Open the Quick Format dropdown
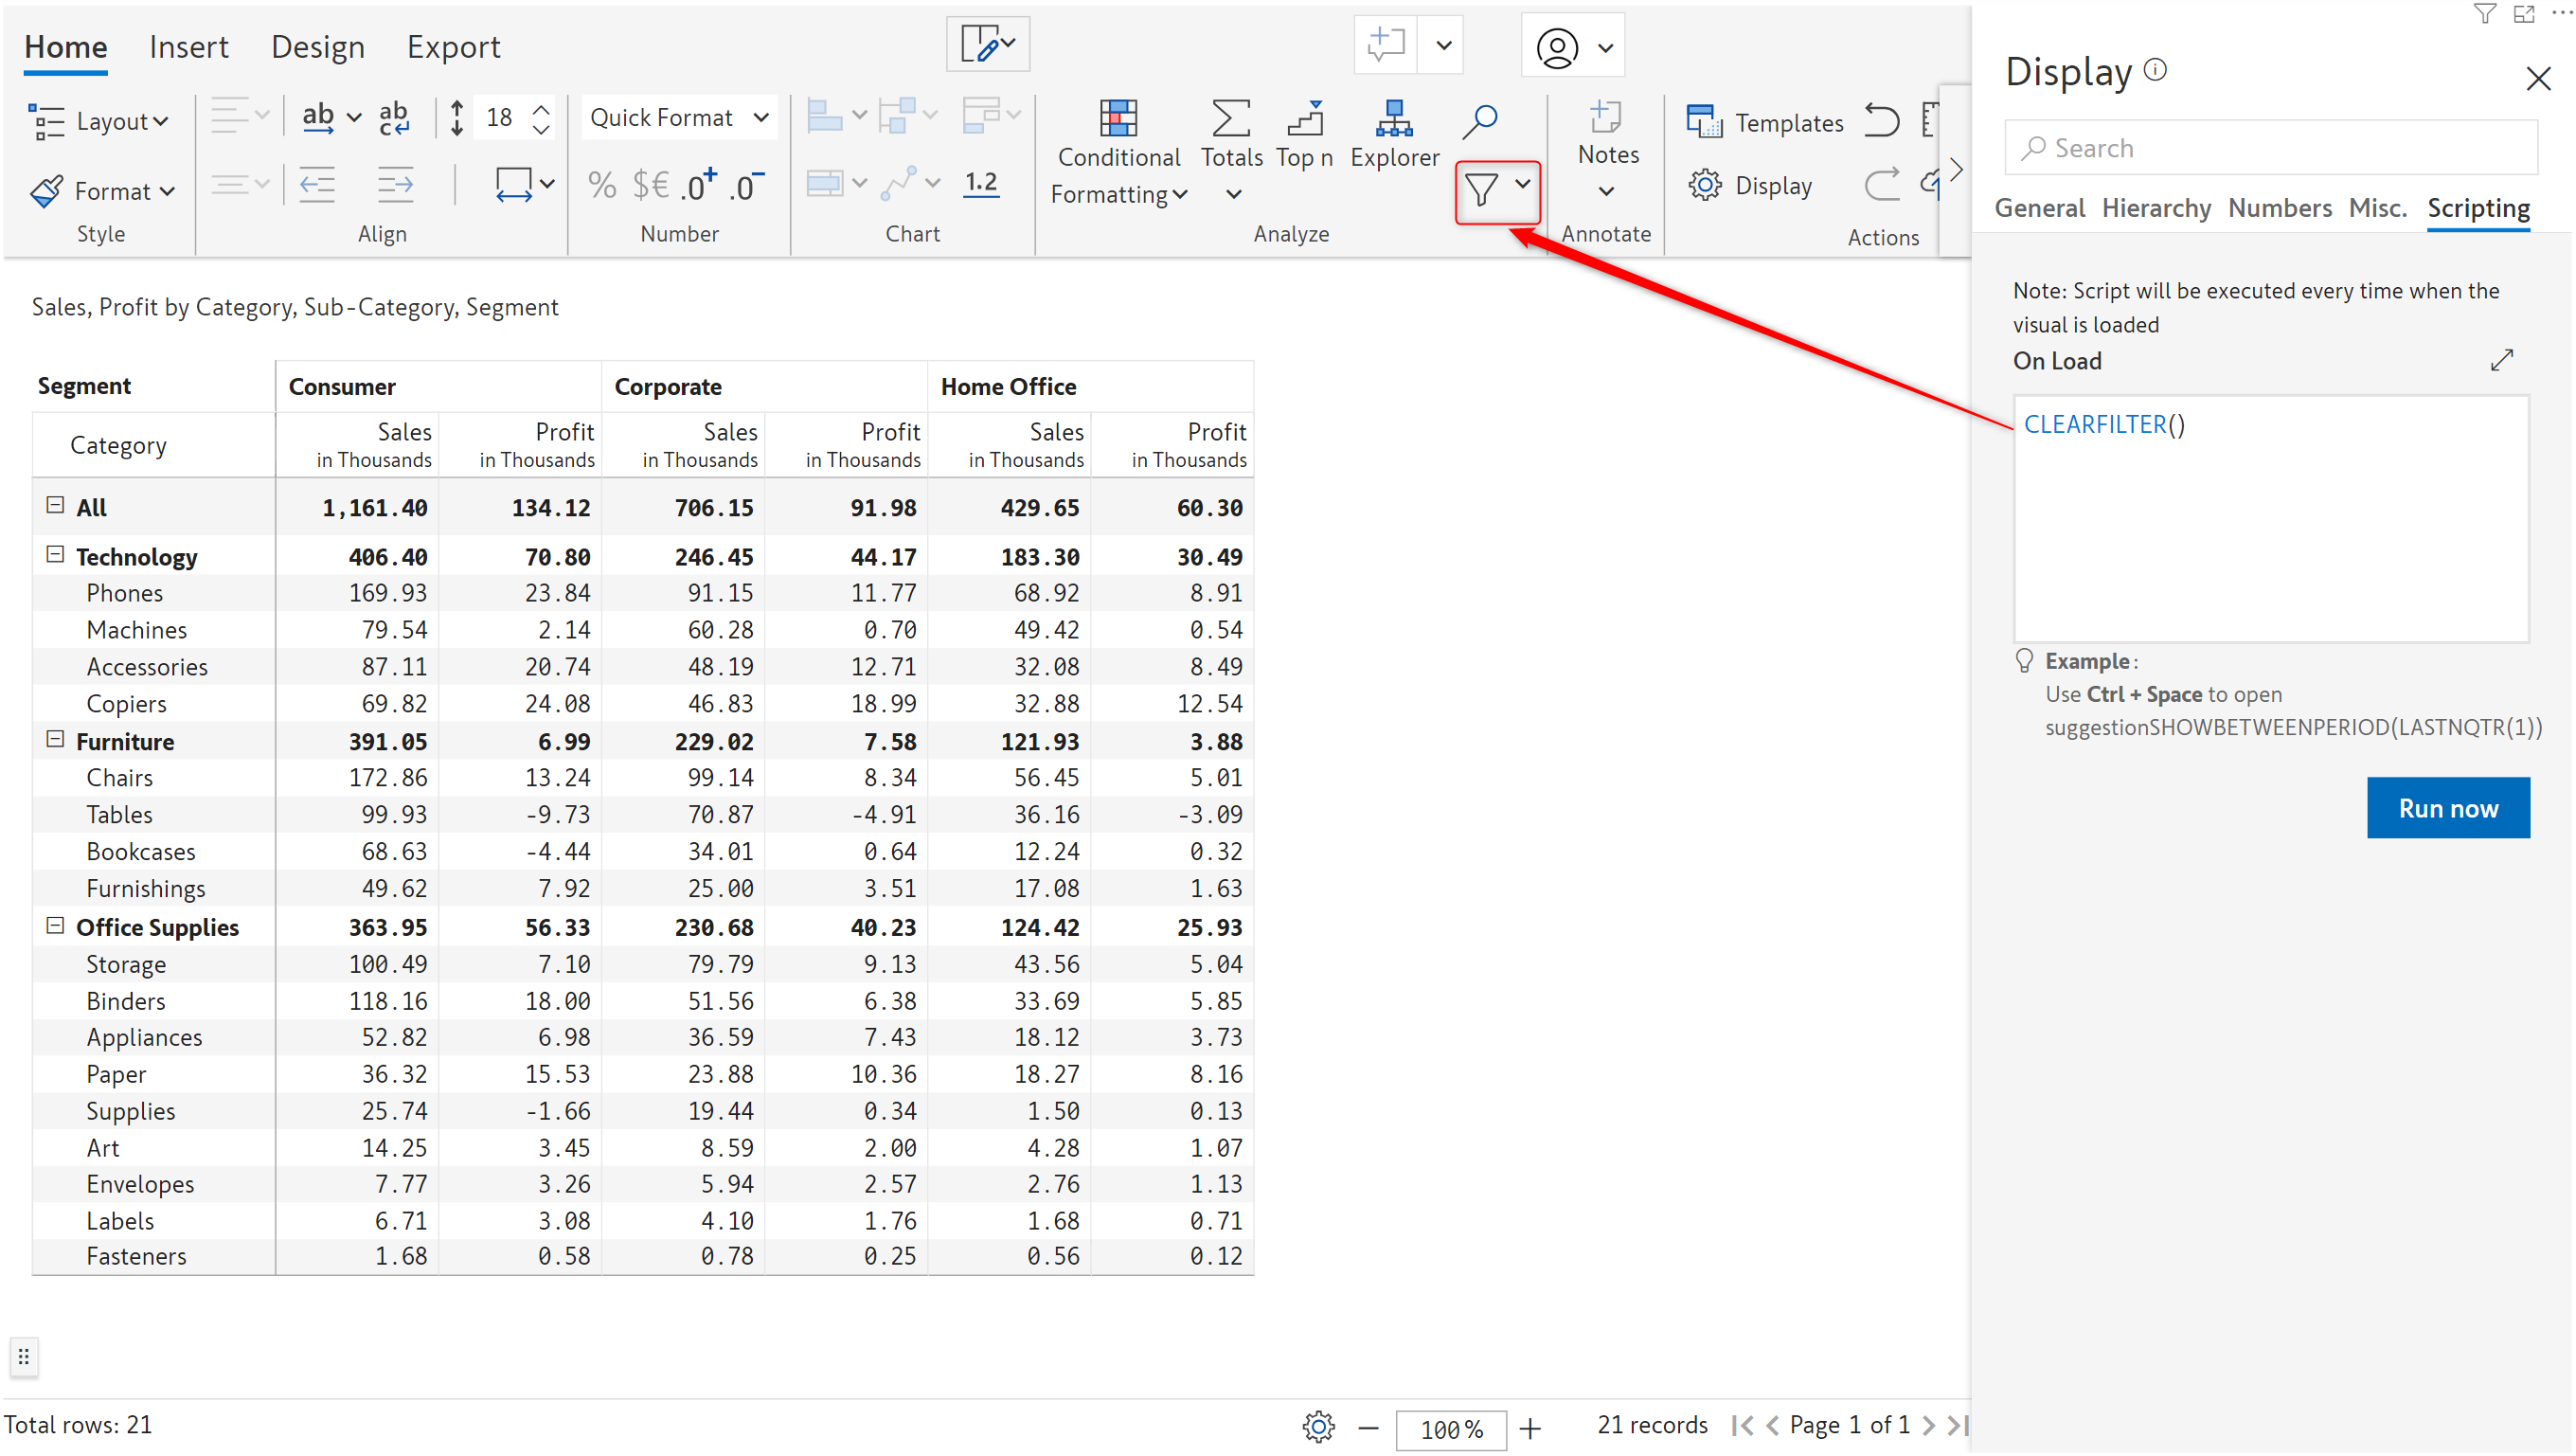Viewport: 2576px width, 1456px height. [679, 118]
